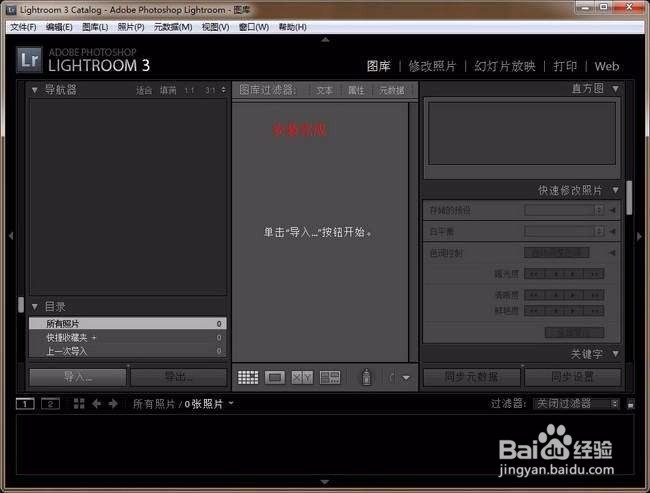Click the 导出... button
650x493 pixels.
click(179, 377)
